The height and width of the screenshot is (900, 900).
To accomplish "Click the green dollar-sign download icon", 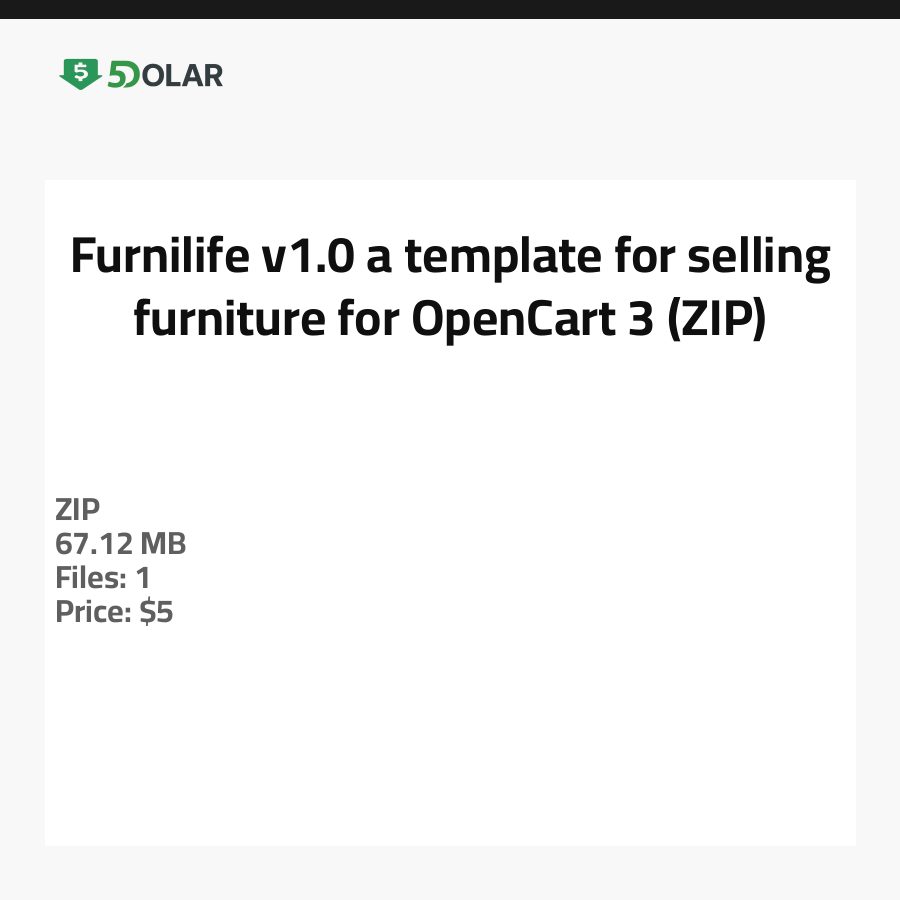I will point(80,74).
